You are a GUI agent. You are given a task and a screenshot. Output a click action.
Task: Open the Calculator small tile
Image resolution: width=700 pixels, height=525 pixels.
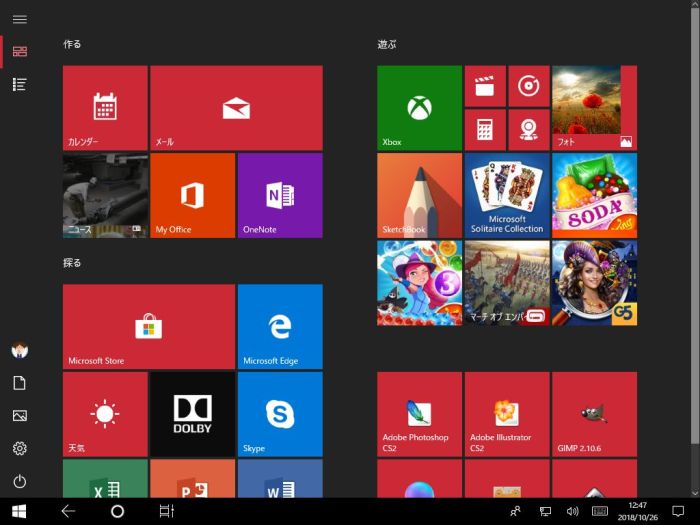[485, 130]
